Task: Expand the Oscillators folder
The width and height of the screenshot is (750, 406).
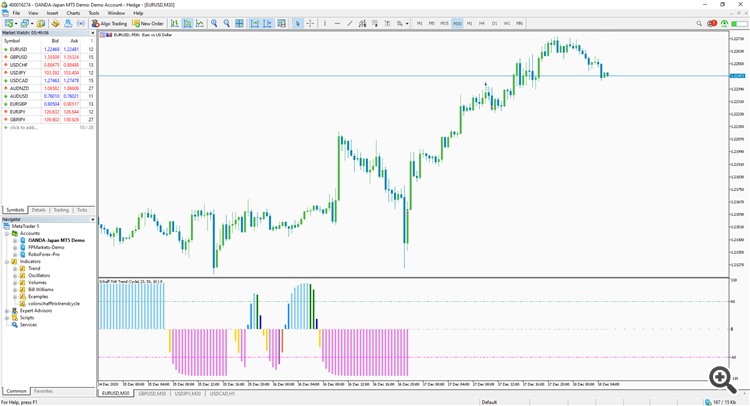Action: coord(15,275)
